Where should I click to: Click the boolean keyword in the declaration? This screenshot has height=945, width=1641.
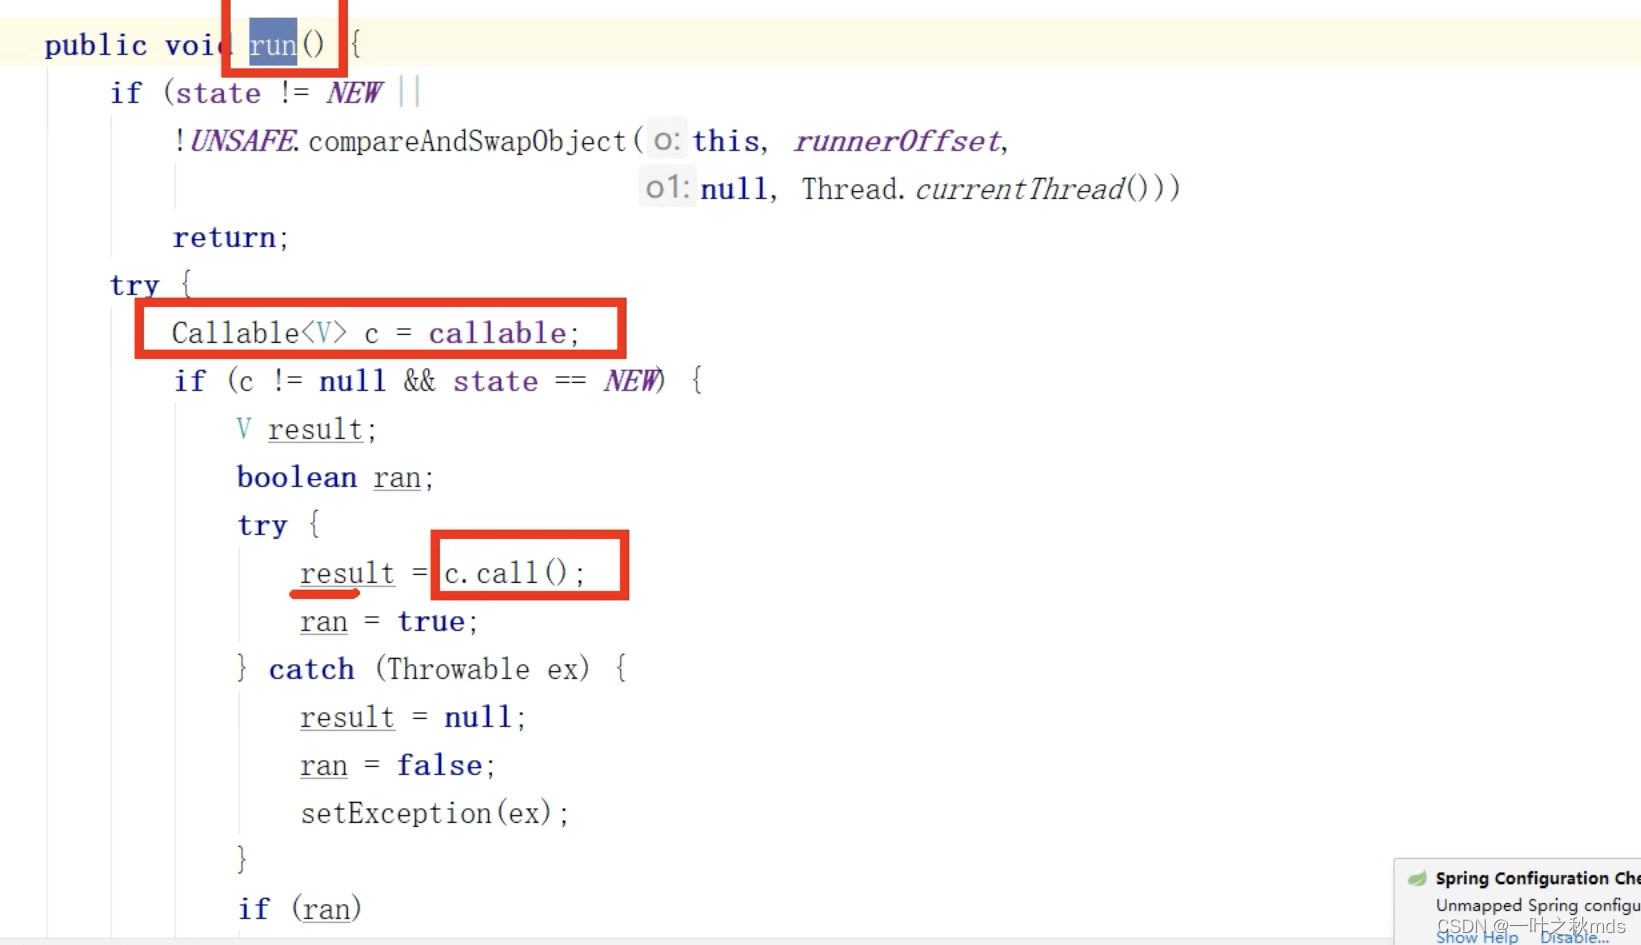pos(296,477)
